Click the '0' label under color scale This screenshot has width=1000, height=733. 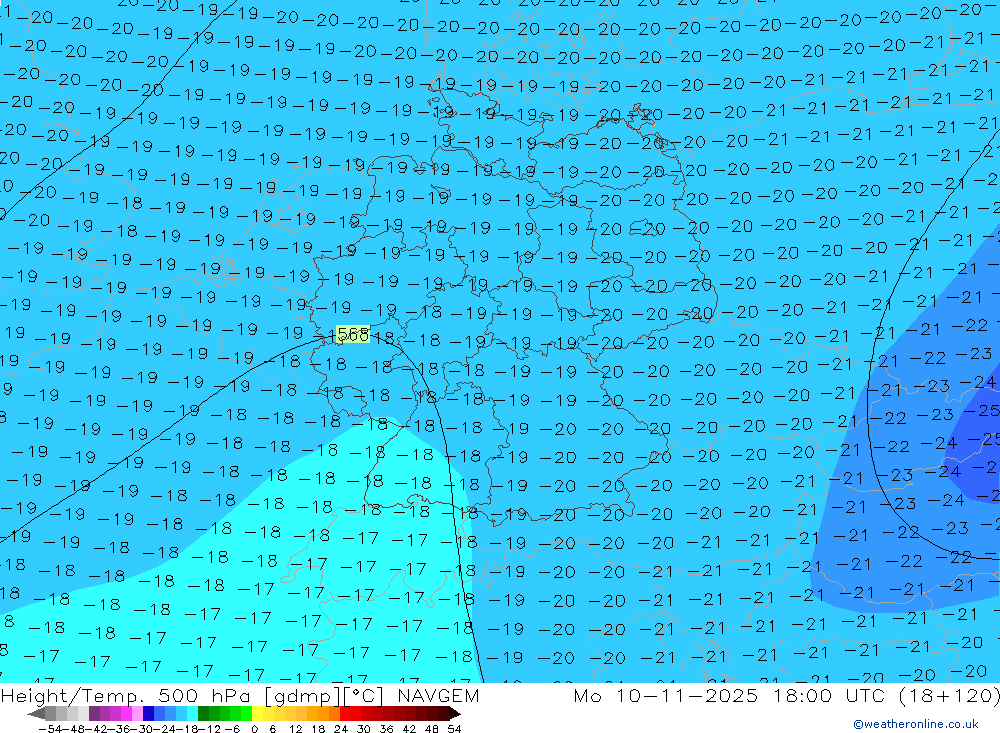tap(254, 729)
